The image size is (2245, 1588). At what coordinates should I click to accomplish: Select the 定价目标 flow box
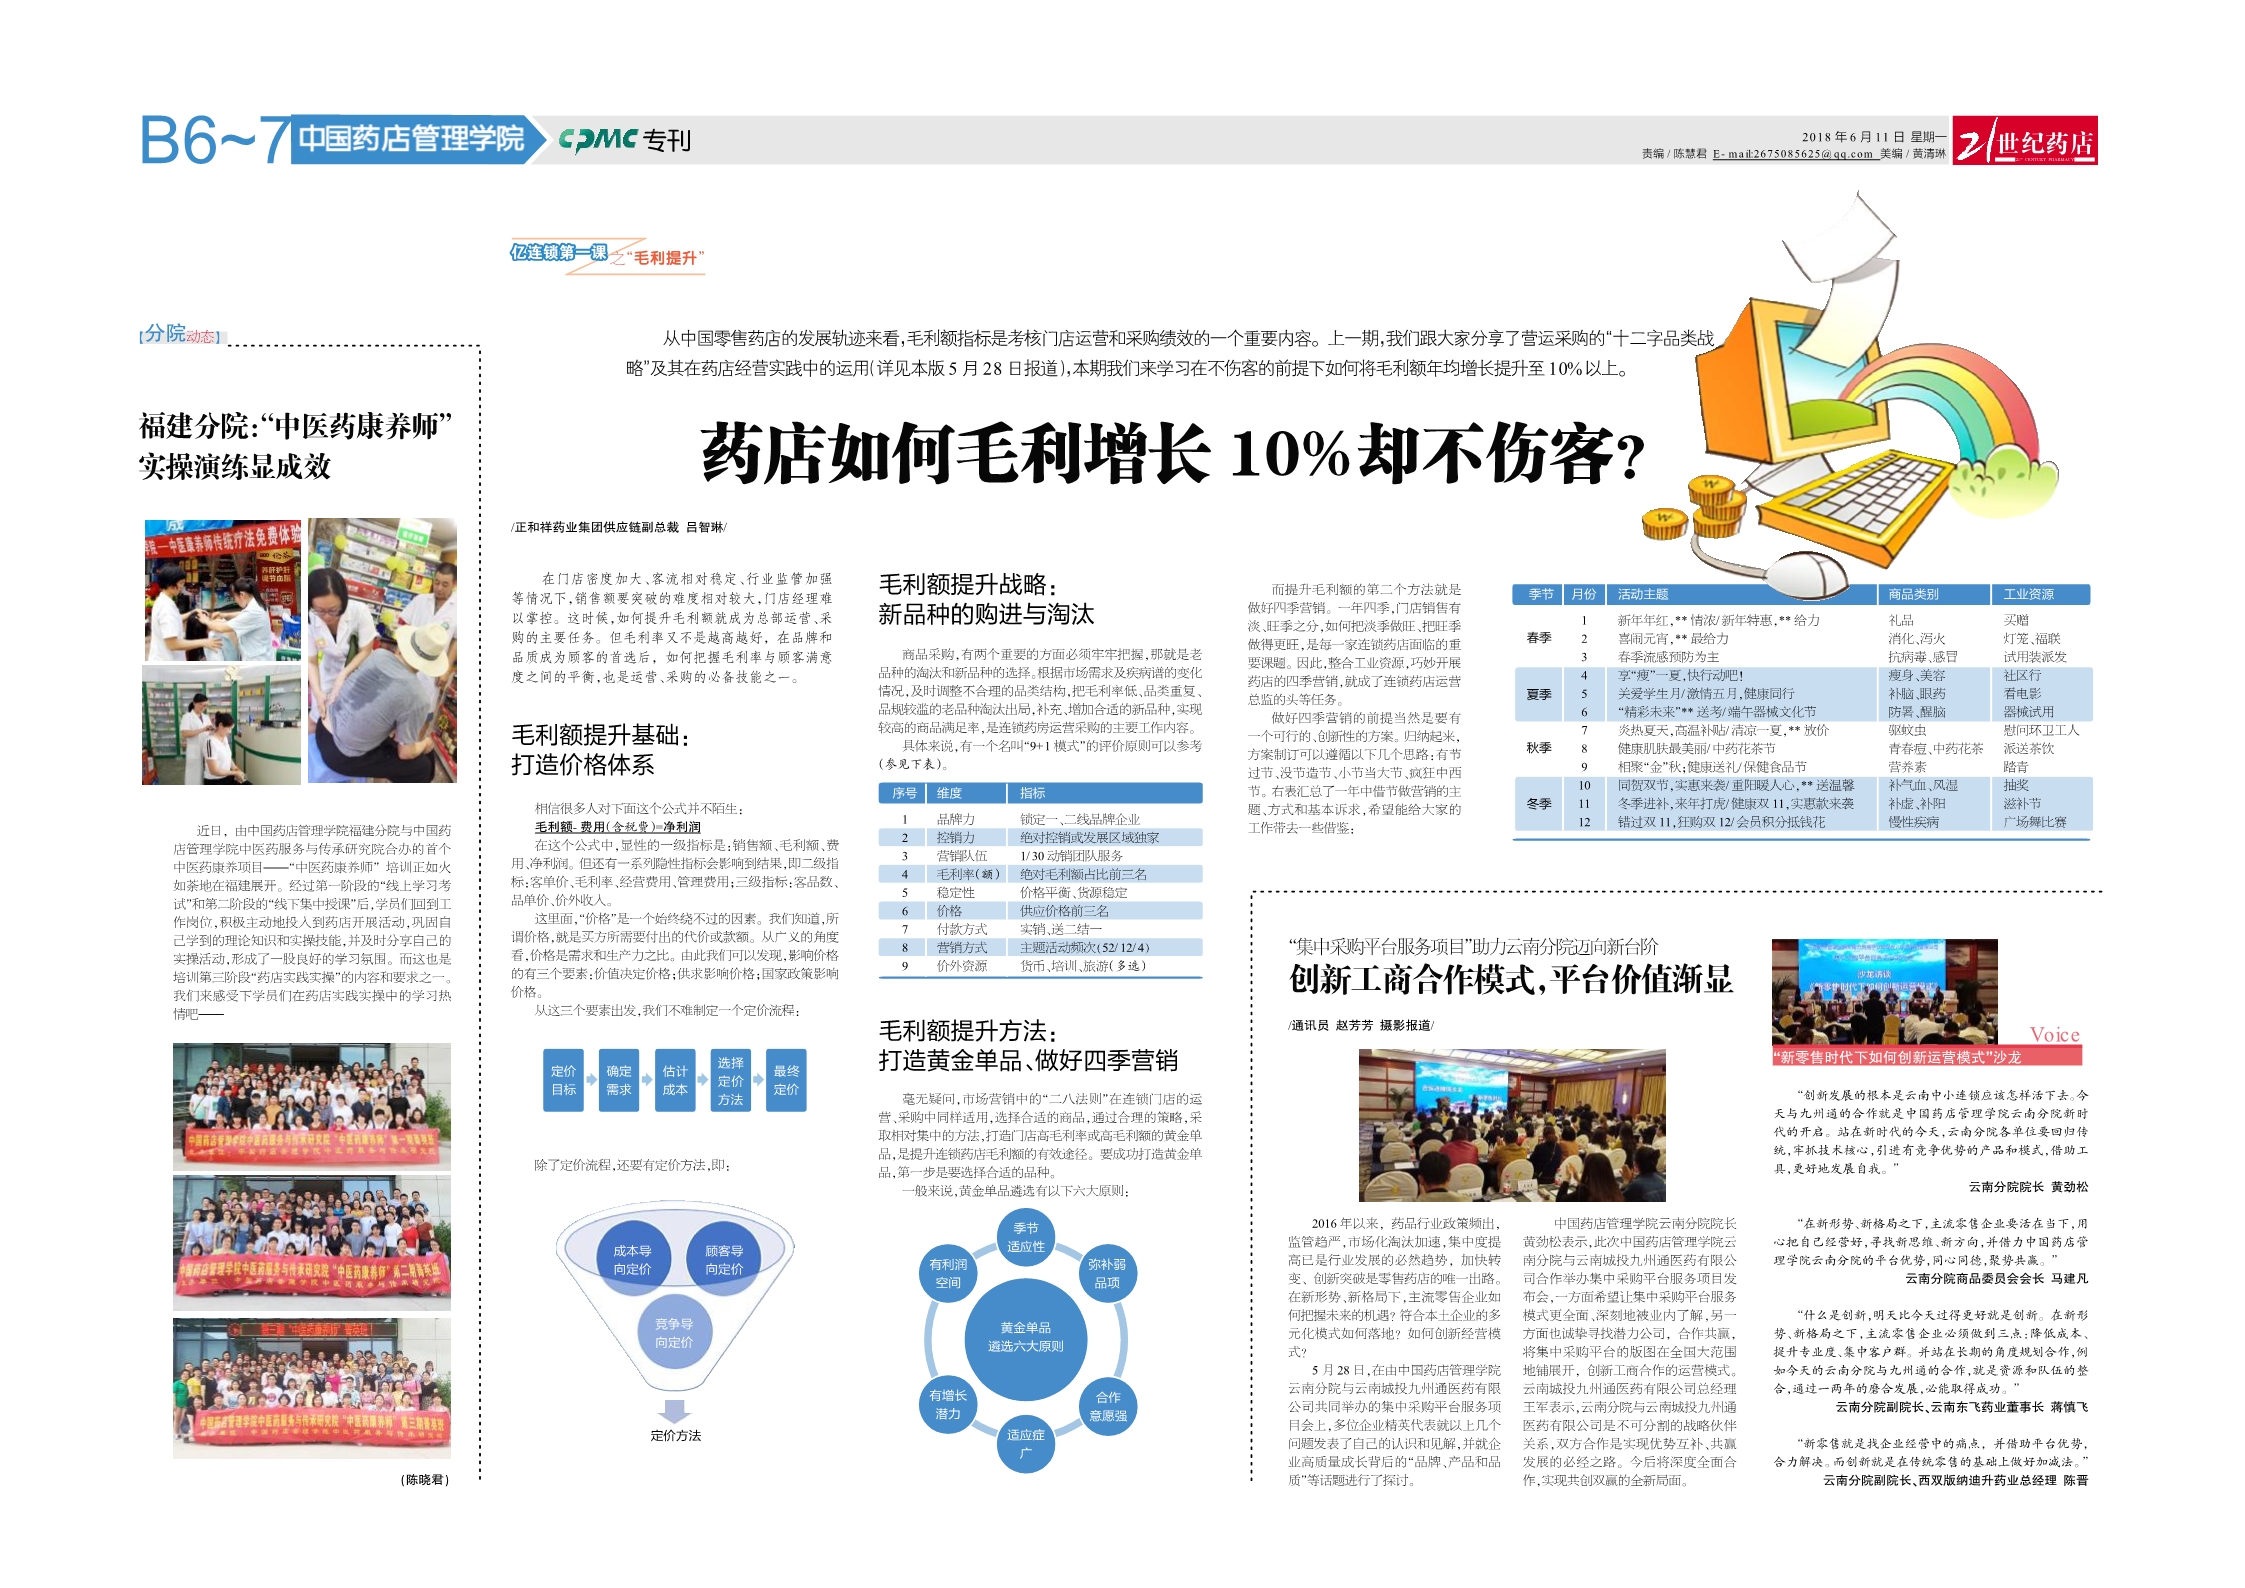coord(564,1079)
